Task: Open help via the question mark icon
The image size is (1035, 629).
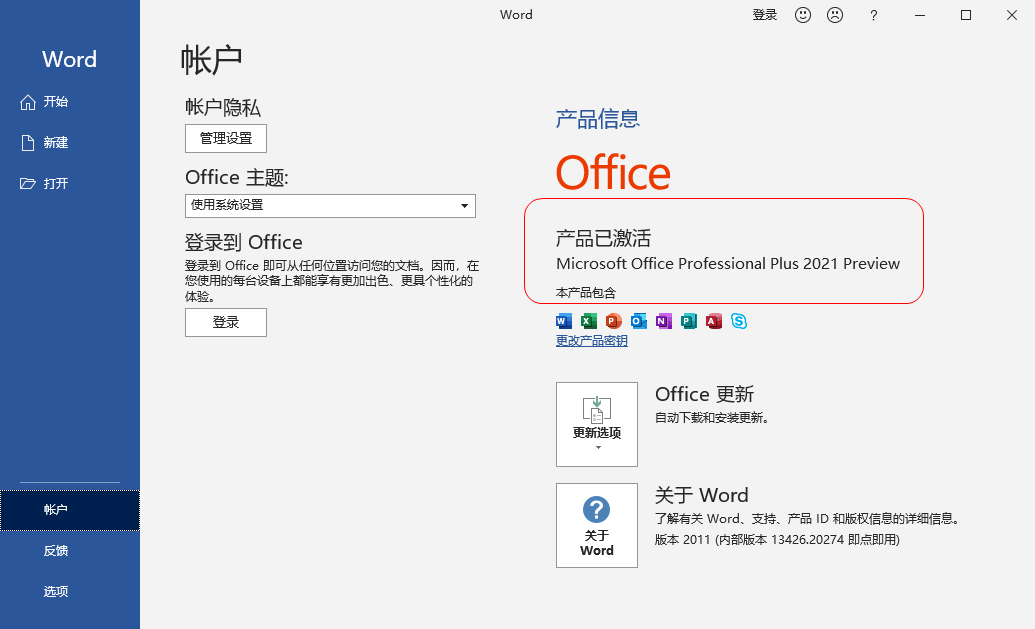Action: point(873,15)
